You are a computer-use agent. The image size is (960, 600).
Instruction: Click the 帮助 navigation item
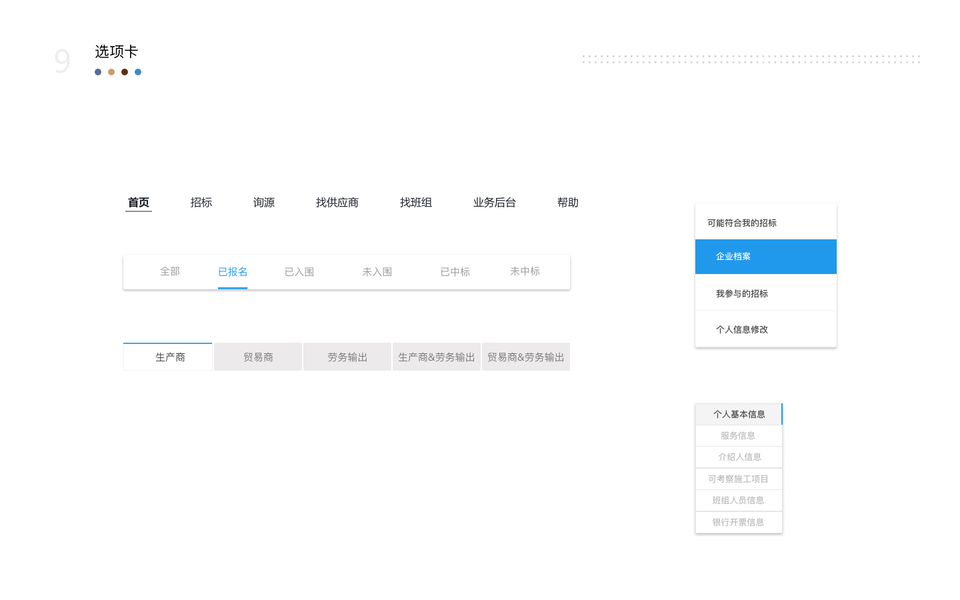tap(568, 202)
